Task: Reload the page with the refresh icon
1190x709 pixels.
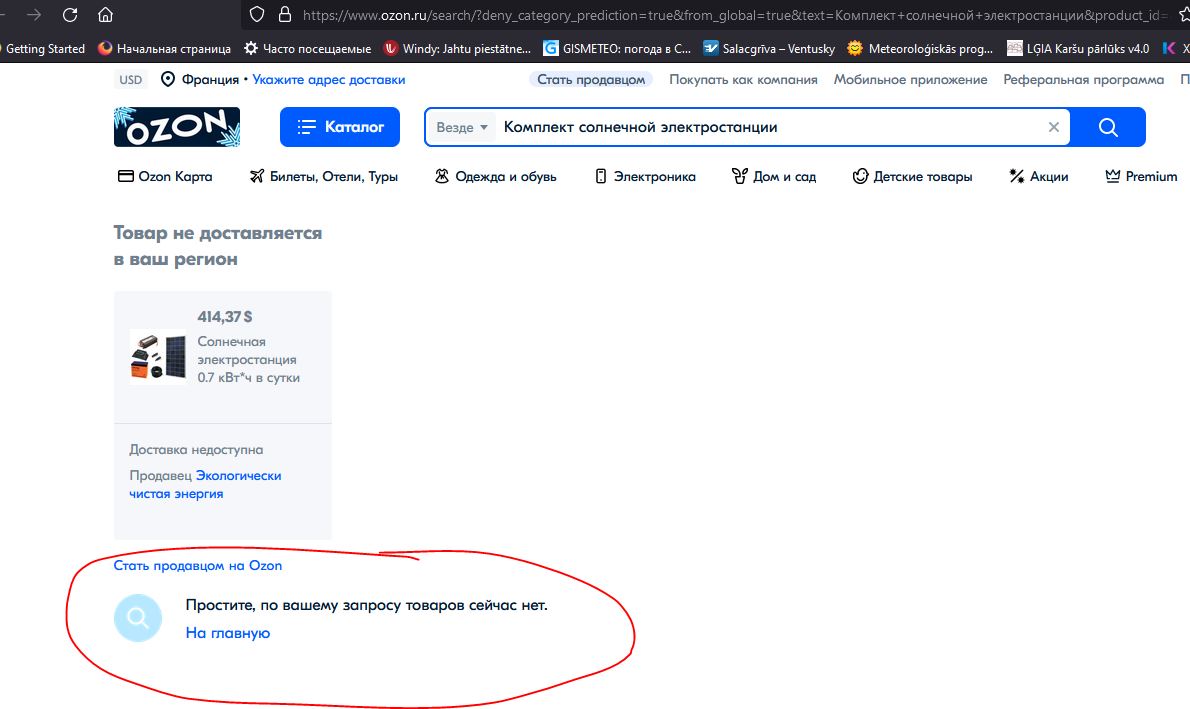Action: (70, 14)
